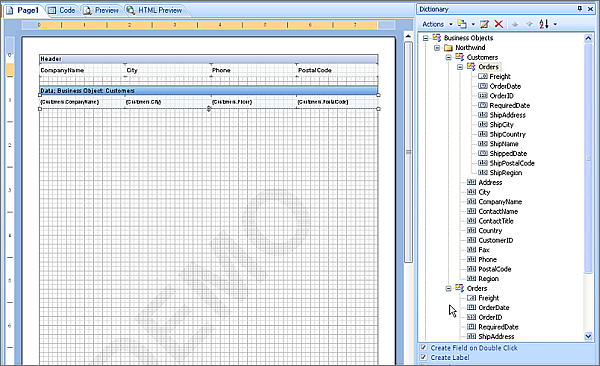Collapse the Northwind folder node
This screenshot has height=366, width=600.
point(437,48)
